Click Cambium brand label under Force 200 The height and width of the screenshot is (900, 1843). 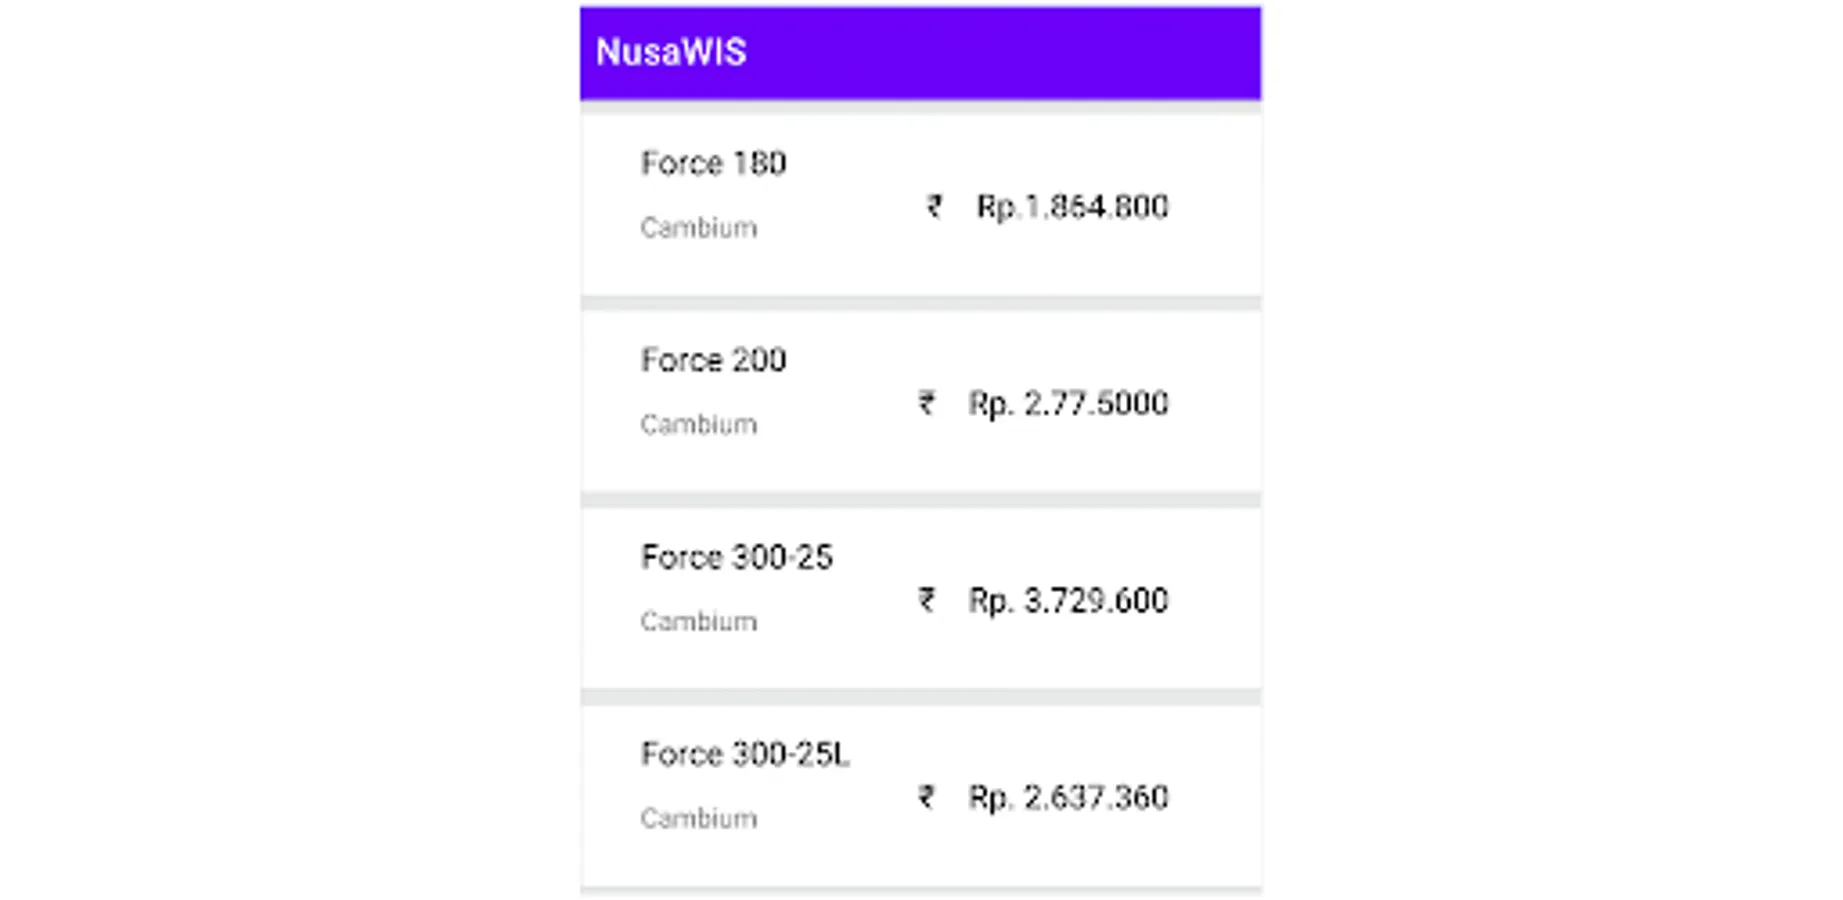pos(698,425)
